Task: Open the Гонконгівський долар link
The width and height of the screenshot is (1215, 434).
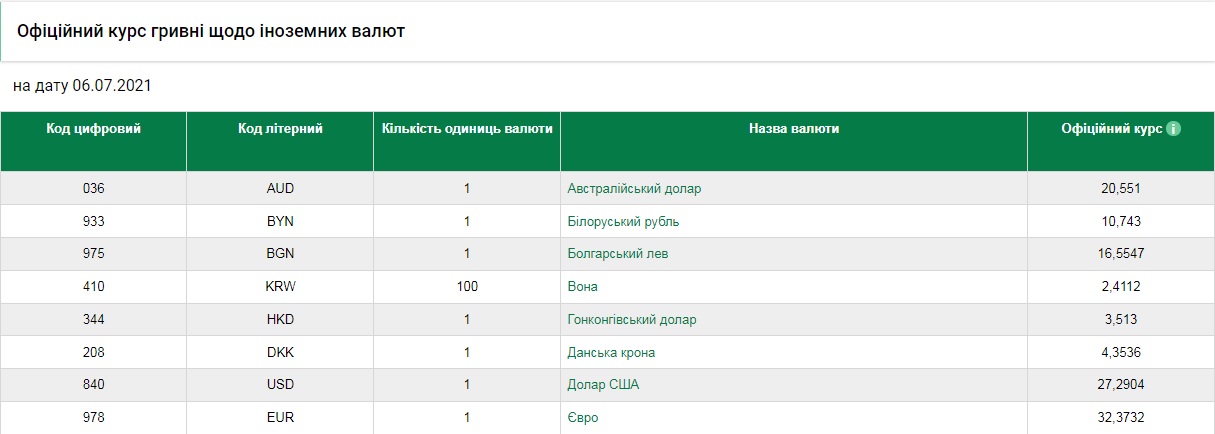Action: pyautogui.click(x=632, y=320)
